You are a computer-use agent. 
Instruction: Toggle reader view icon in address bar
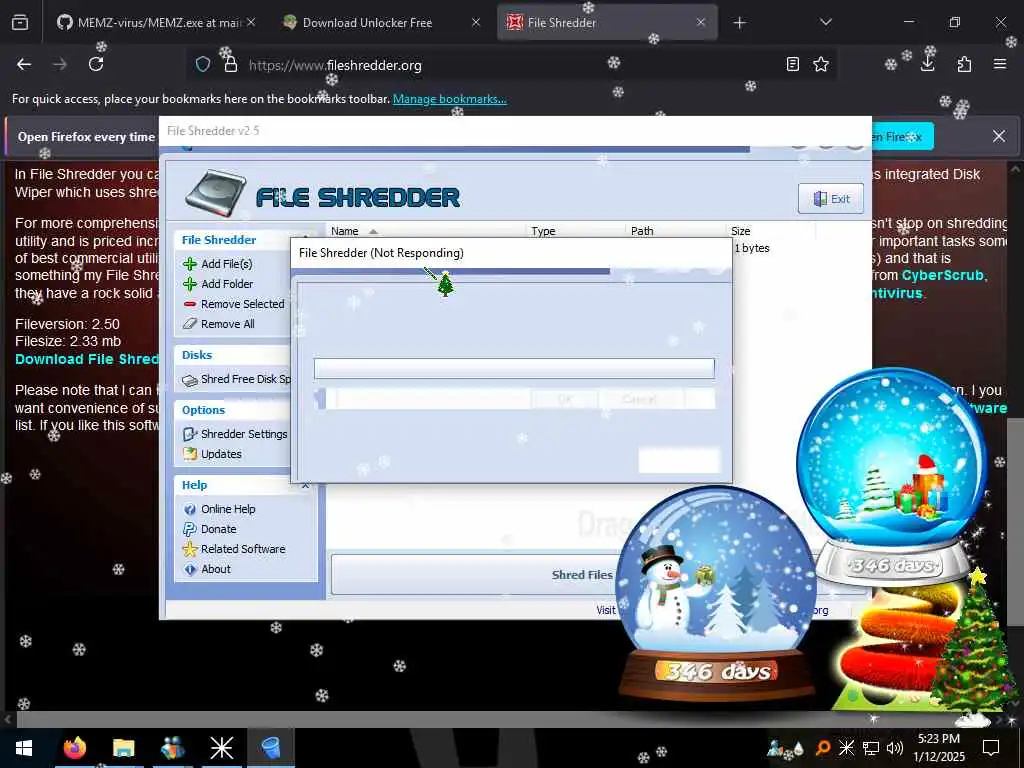coord(792,64)
